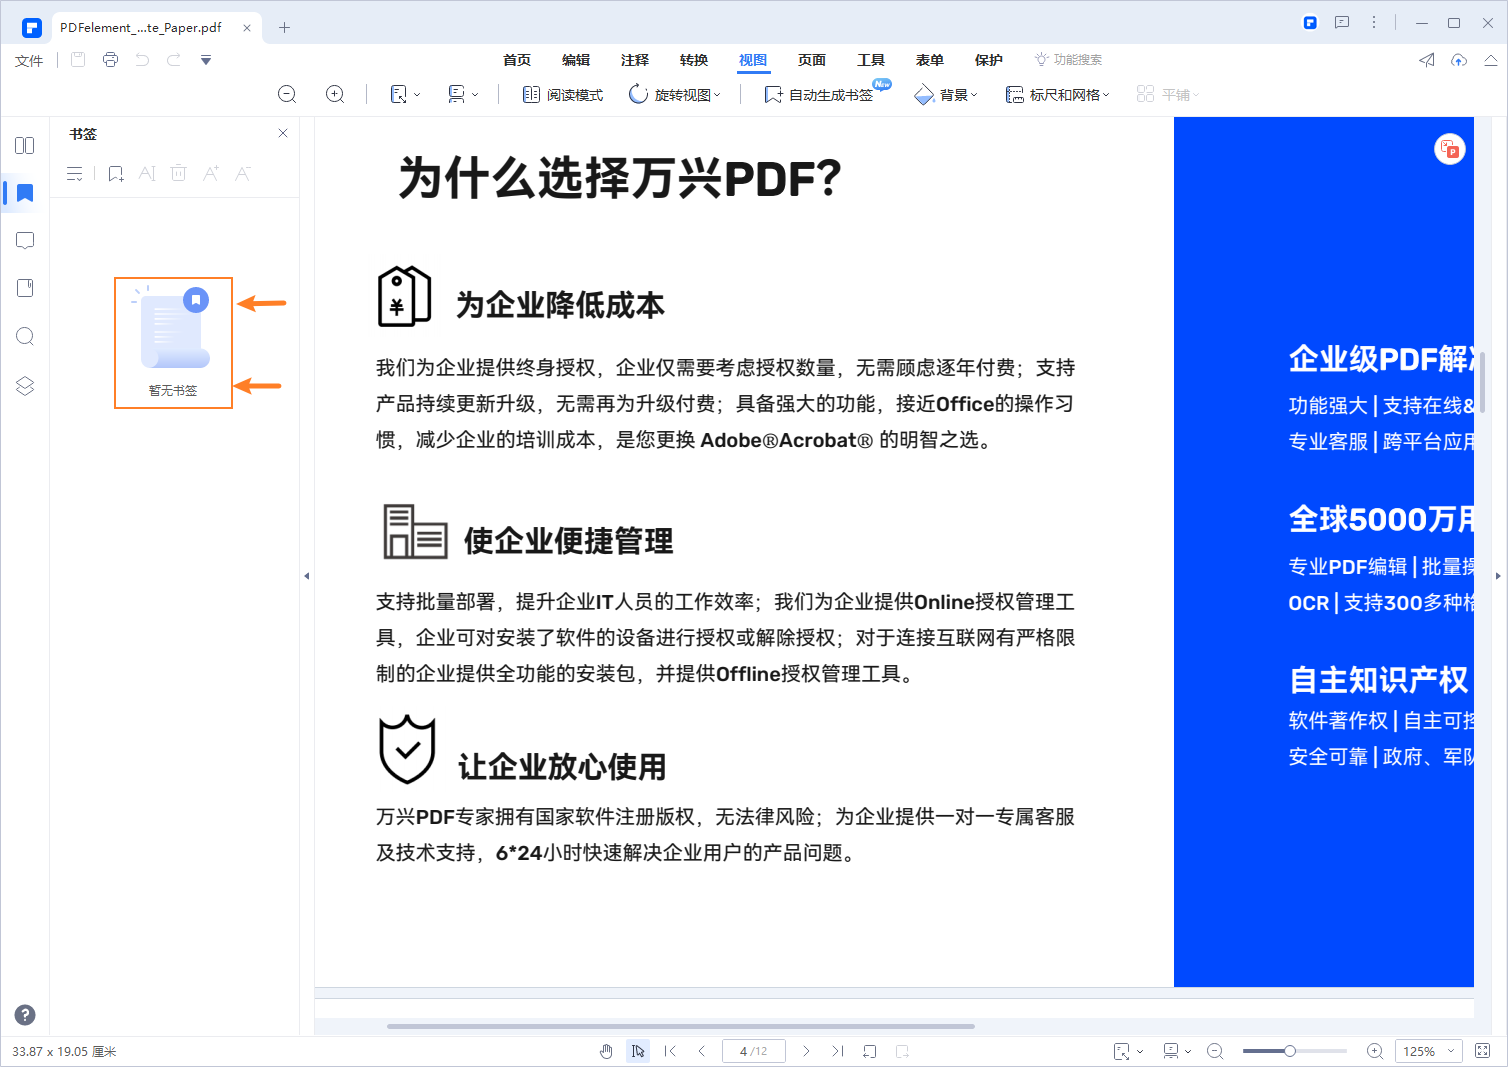The width and height of the screenshot is (1508, 1067).
Task: Click the page number input showing 4/12
Action: [x=753, y=1051]
